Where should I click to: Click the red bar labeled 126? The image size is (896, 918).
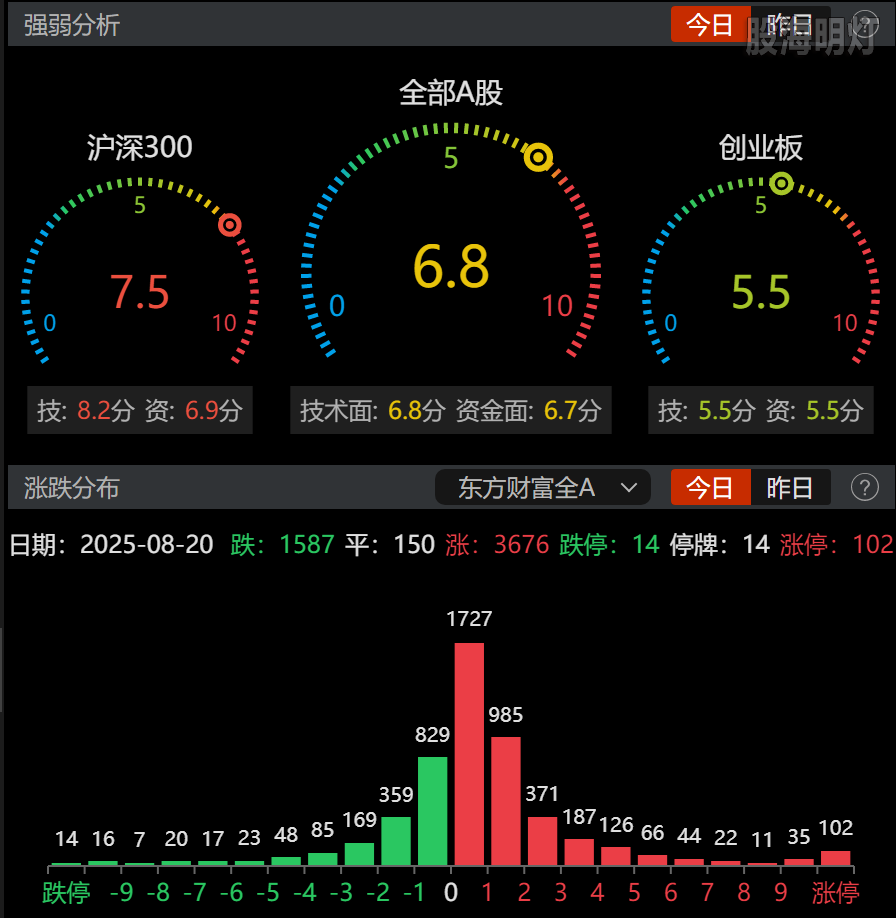point(616,857)
